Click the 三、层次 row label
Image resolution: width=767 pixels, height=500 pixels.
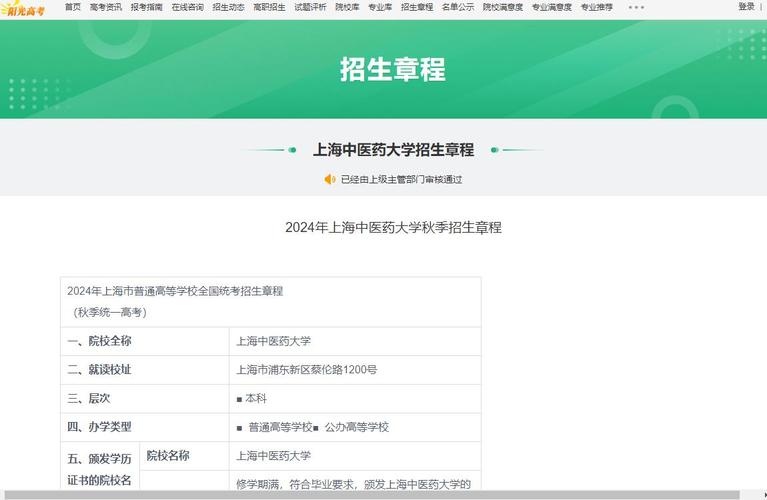pos(89,398)
